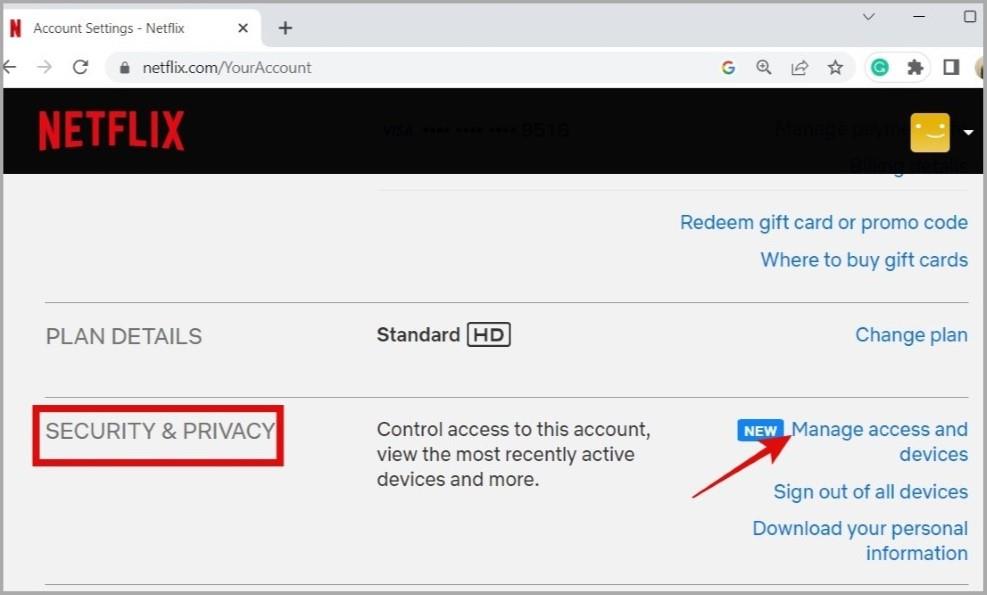This screenshot has height=595, width=987.
Task: Reload the page with refresh icon
Action: click(x=81, y=67)
